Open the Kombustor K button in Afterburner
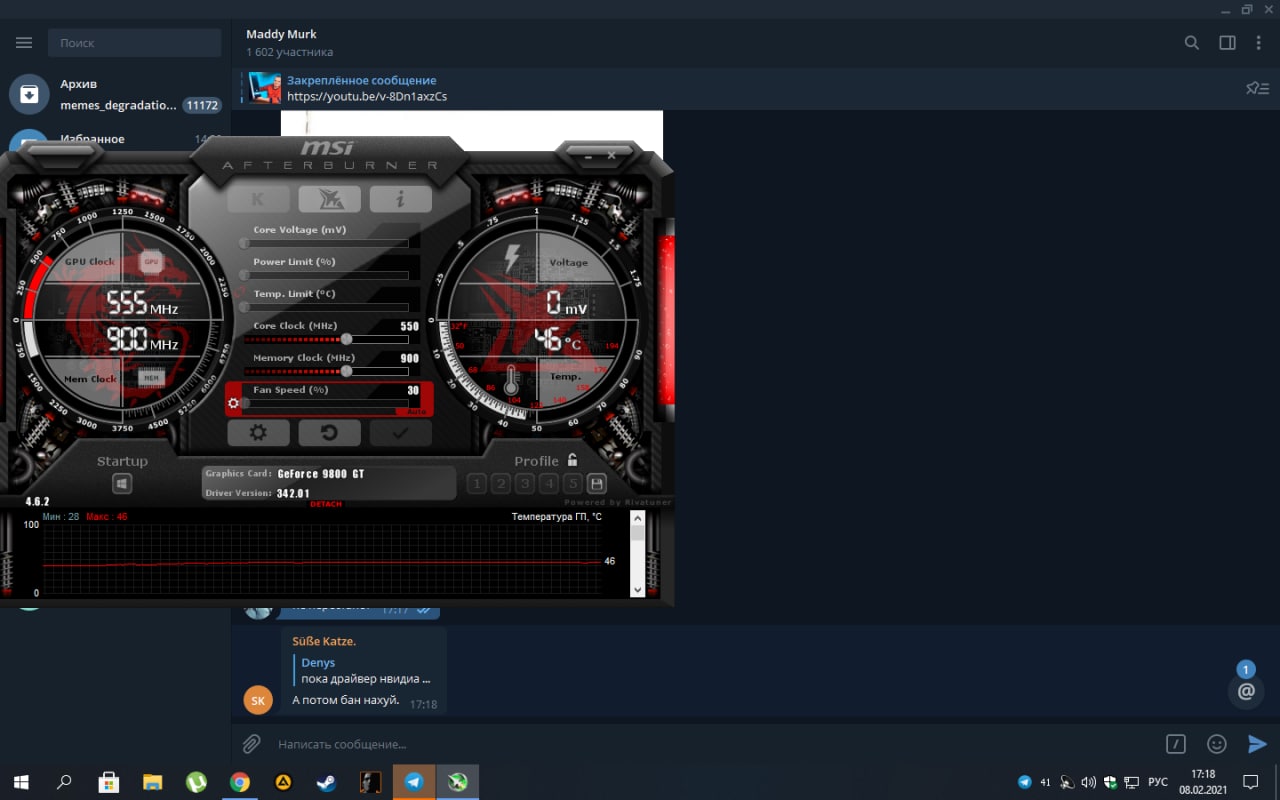1280x800 pixels. click(258, 198)
